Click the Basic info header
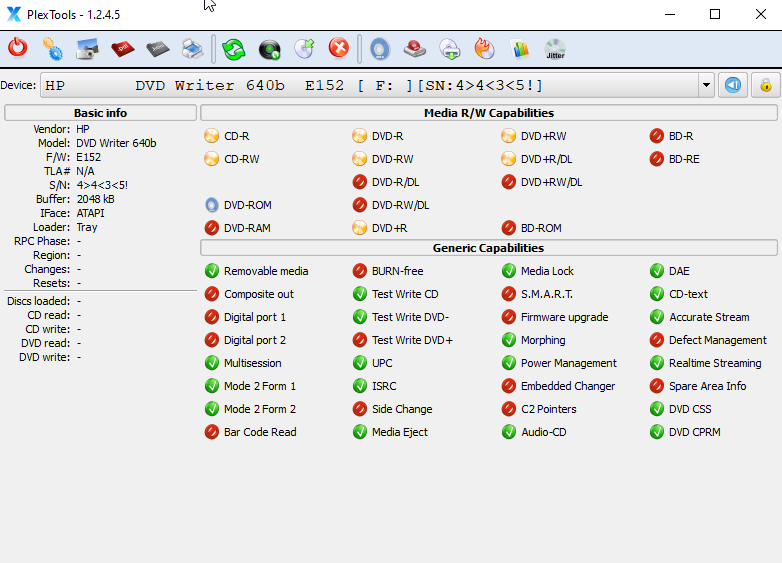This screenshot has width=782, height=563. click(x=100, y=113)
